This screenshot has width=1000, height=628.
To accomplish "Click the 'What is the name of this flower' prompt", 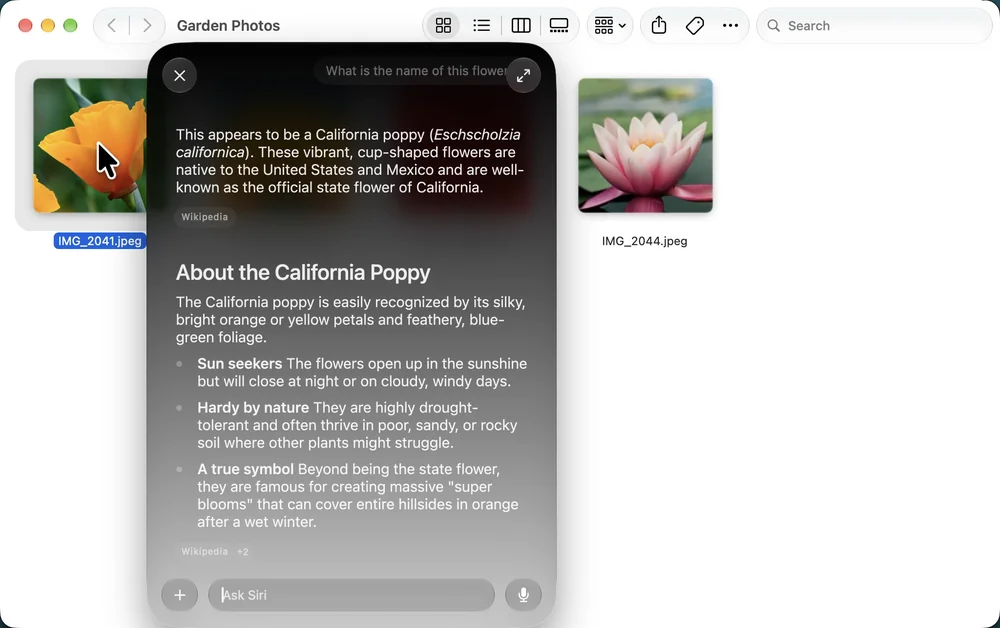I will coord(417,71).
